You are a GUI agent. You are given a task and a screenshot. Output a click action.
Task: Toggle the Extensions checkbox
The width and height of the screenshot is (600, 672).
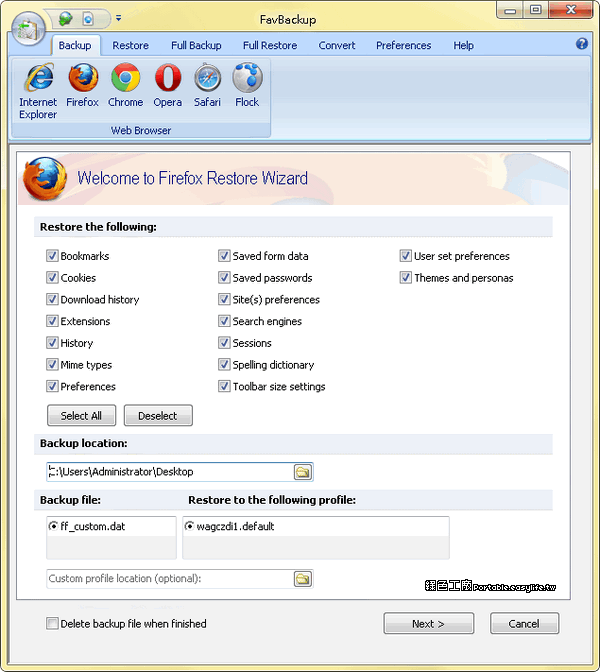coord(52,321)
